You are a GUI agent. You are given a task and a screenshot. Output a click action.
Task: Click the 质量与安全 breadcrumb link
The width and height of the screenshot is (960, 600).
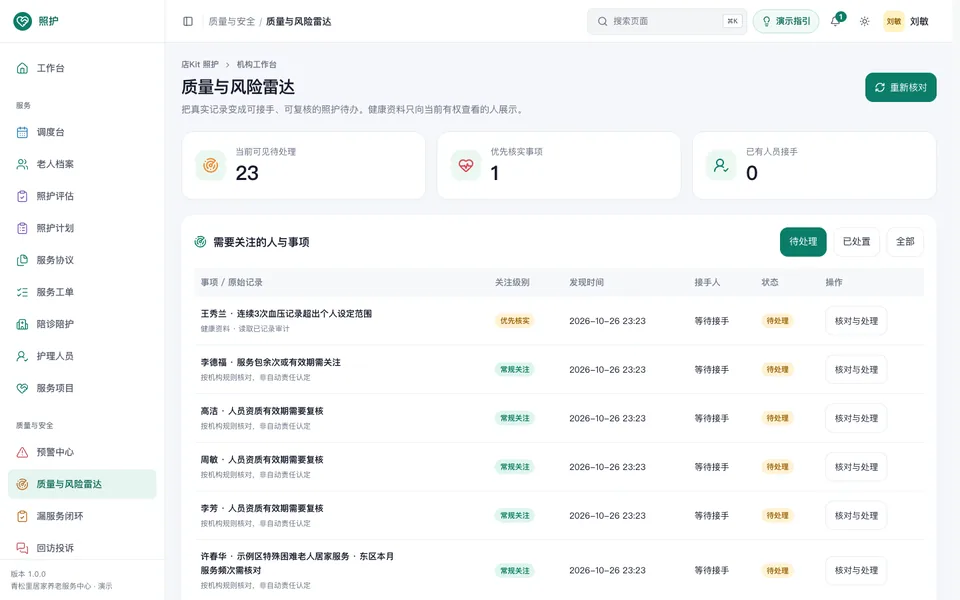231,21
